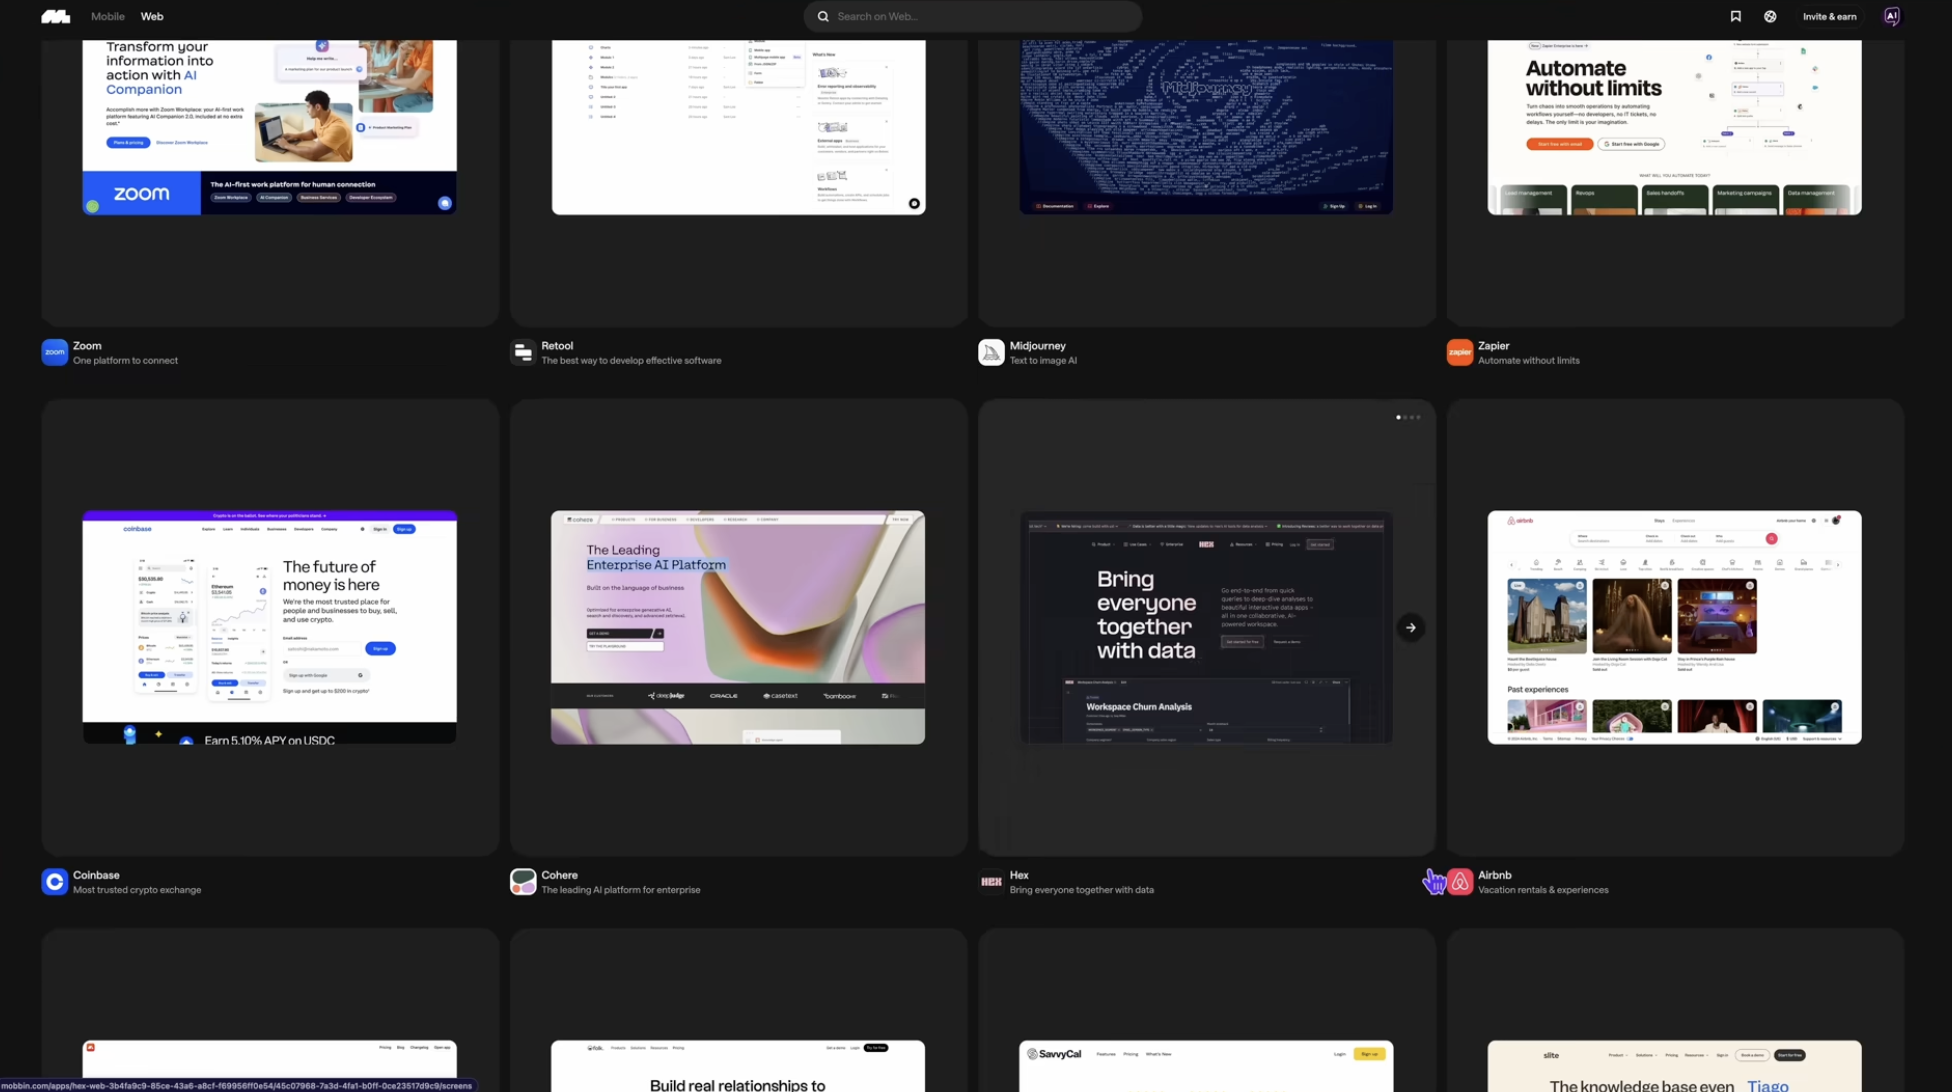The image size is (1952, 1092).
Task: Click 'Text to image AI' description
Action: click(x=1043, y=361)
